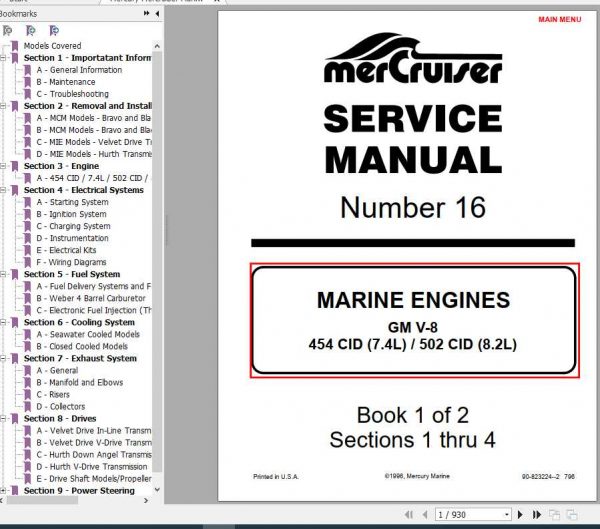Viewport: 600px width, 529px height.
Task: Open A - Seawater Cooled Models bookmark
Action: coord(88,335)
